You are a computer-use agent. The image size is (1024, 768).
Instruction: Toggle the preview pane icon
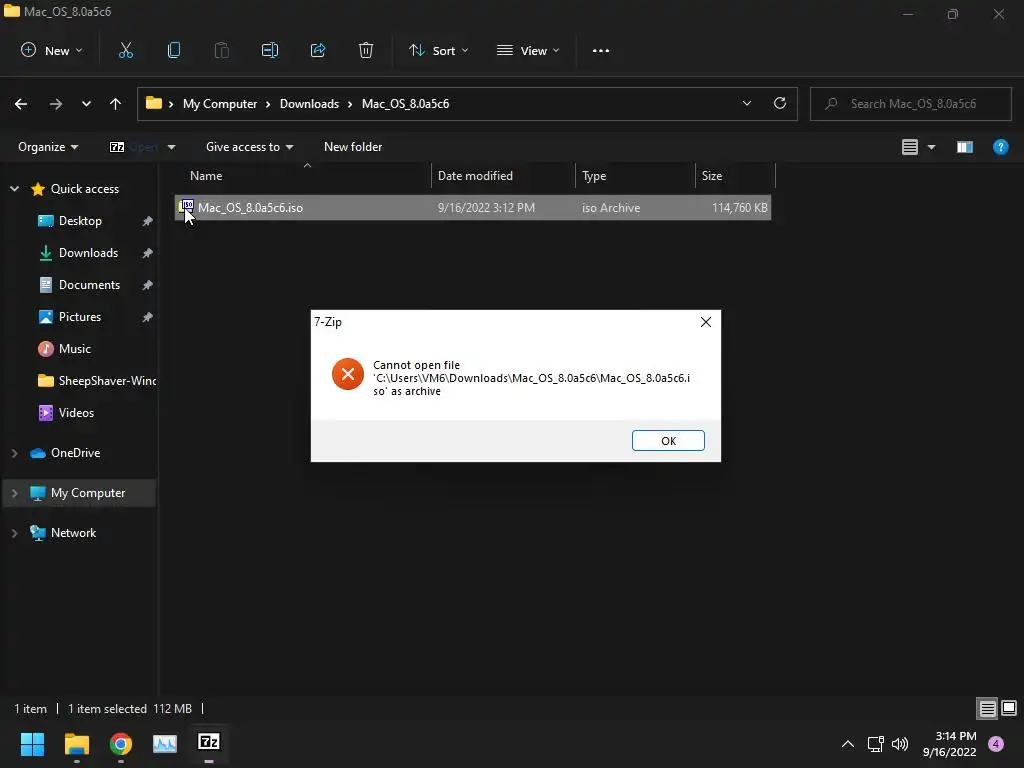[965, 147]
